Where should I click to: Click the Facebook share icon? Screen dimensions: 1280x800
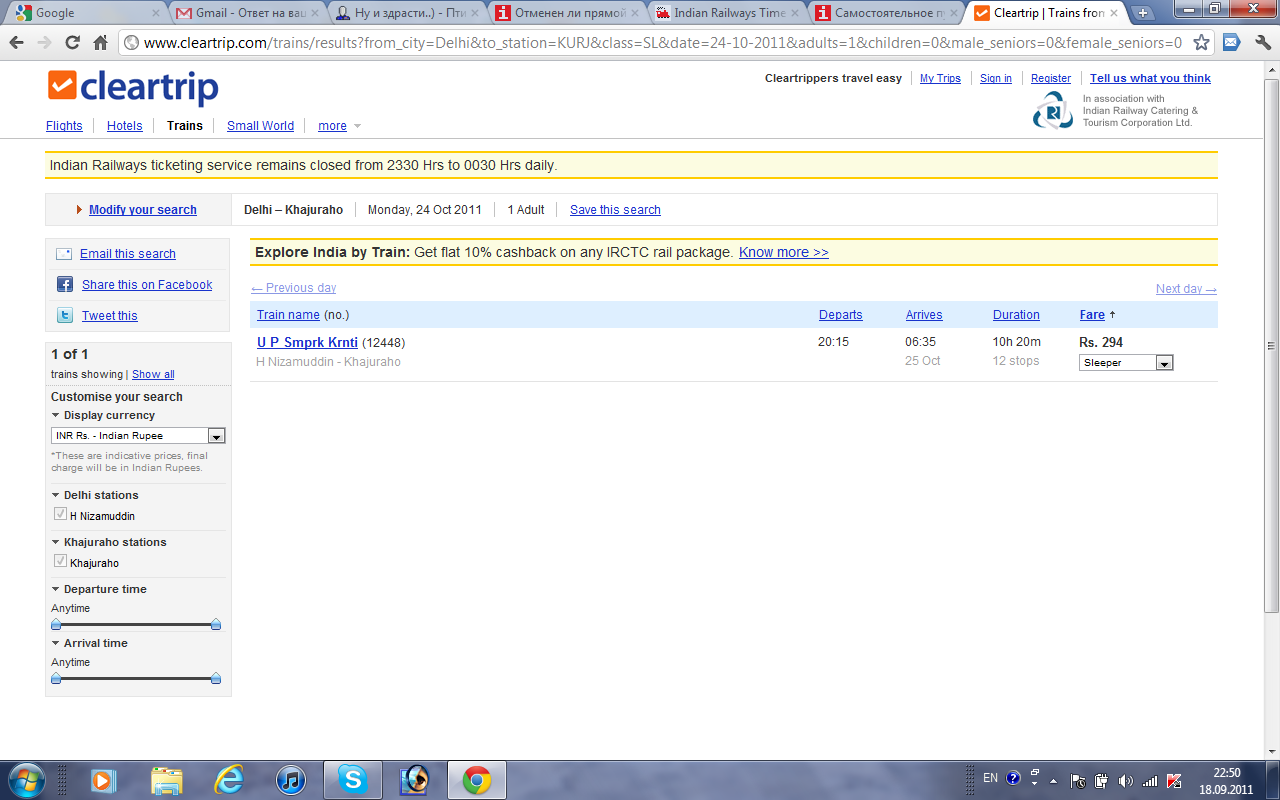[x=64, y=285]
